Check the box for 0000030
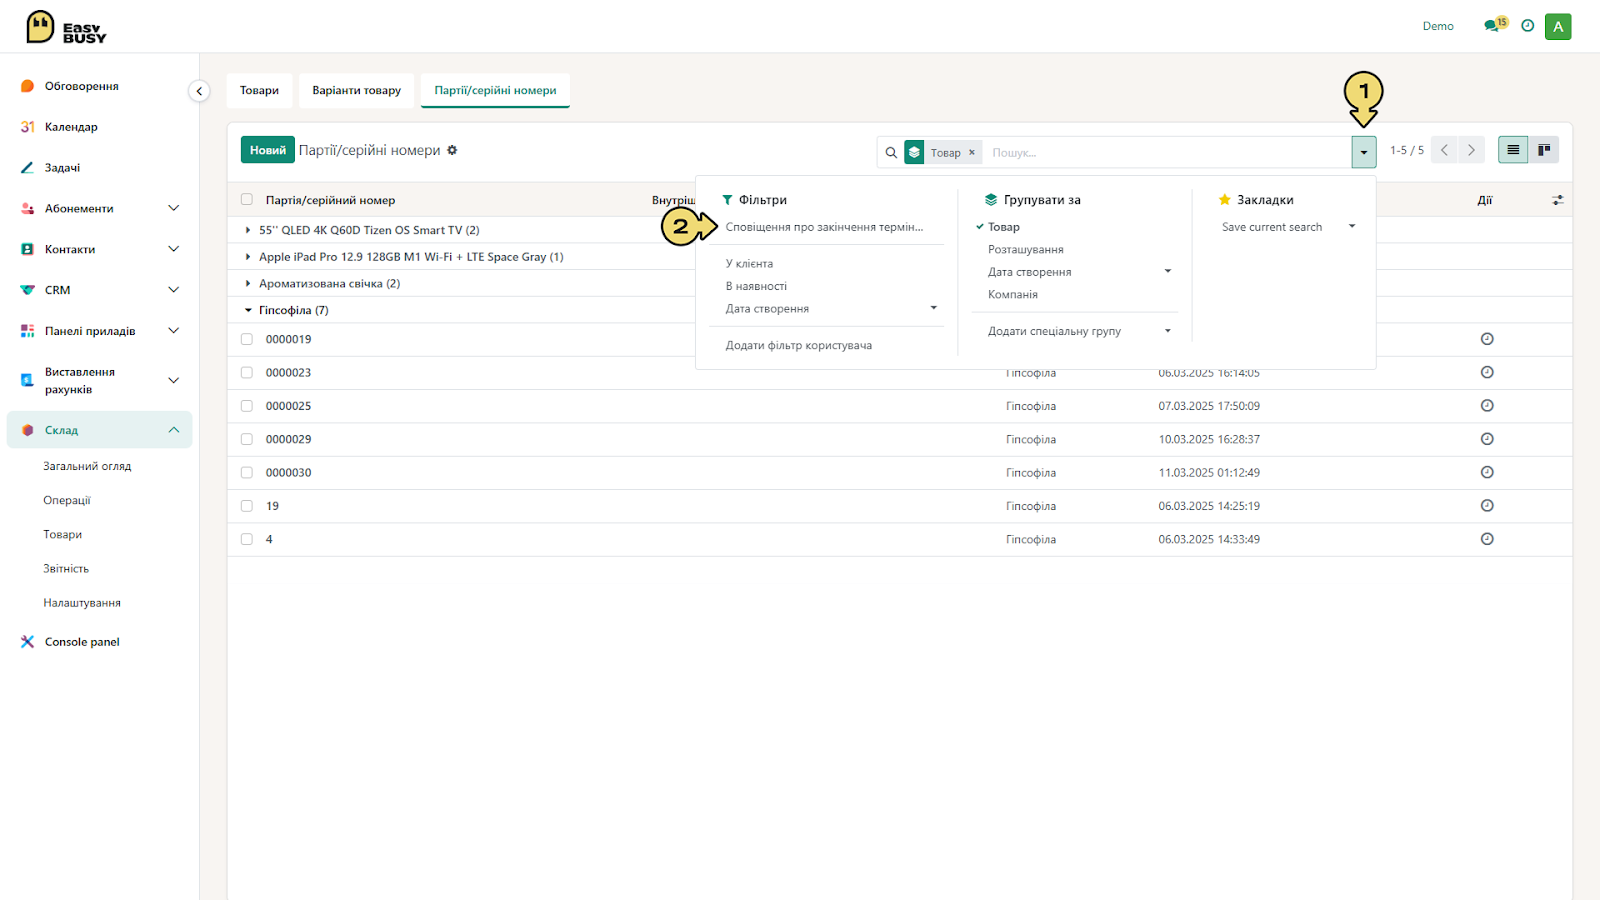Viewport: 1600px width, 900px height. 247,472
